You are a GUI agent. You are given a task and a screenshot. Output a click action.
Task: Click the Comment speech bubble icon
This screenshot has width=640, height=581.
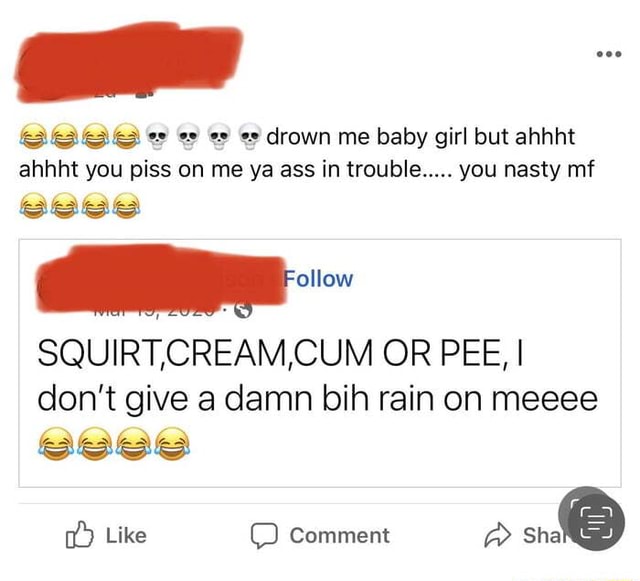pos(264,535)
